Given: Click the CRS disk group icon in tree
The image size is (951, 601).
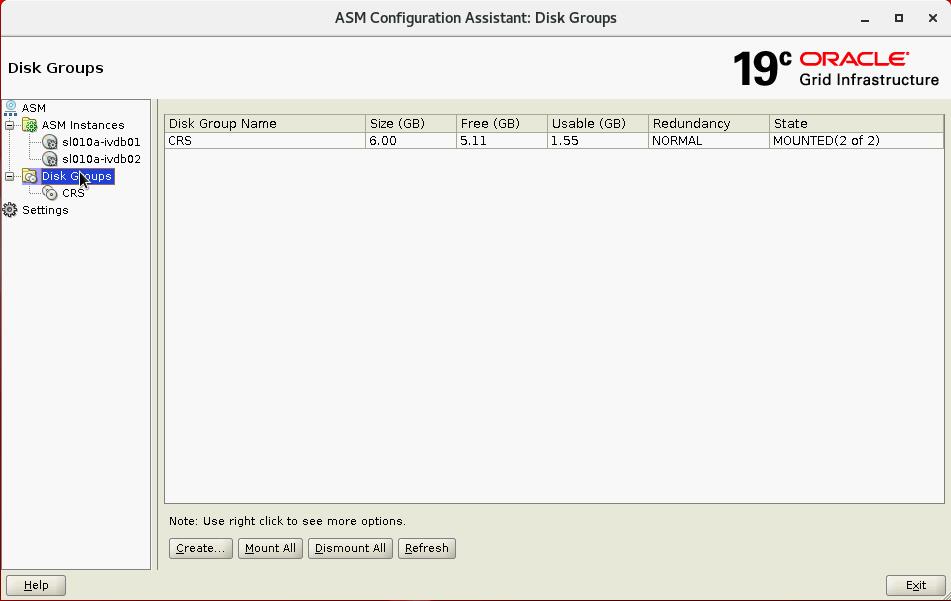Looking at the screenshot, I should pos(50,193).
